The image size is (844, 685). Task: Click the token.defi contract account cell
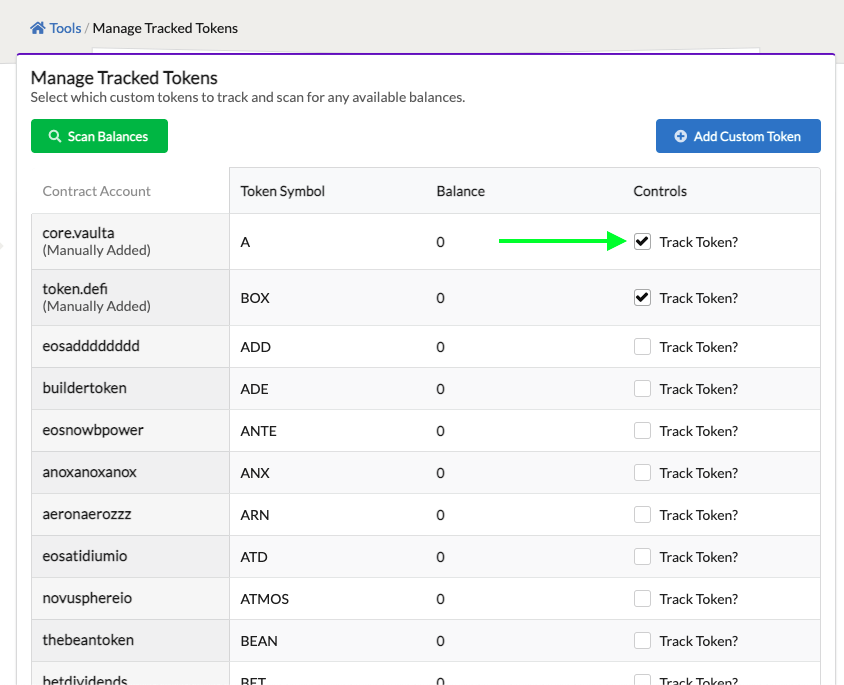pos(130,298)
